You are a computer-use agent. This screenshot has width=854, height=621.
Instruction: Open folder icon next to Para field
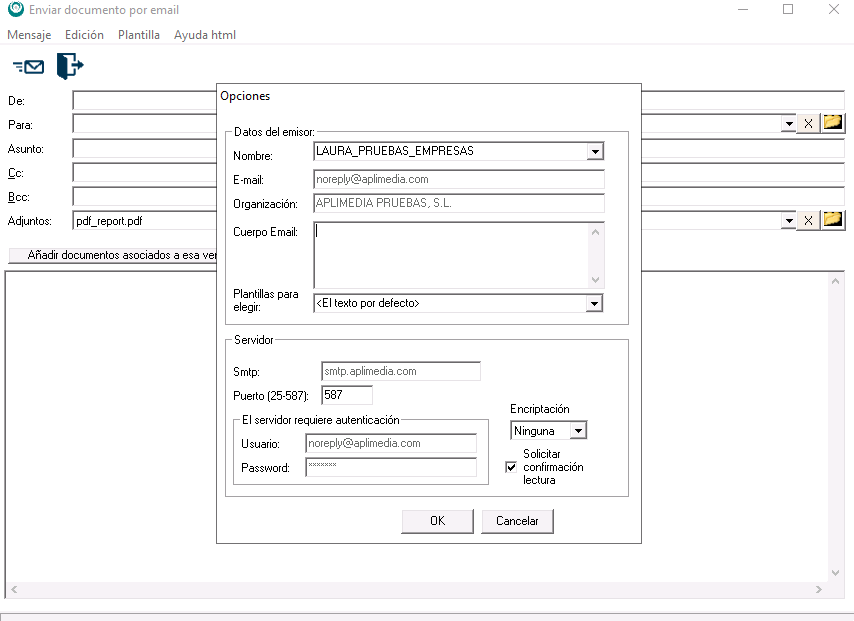click(832, 123)
